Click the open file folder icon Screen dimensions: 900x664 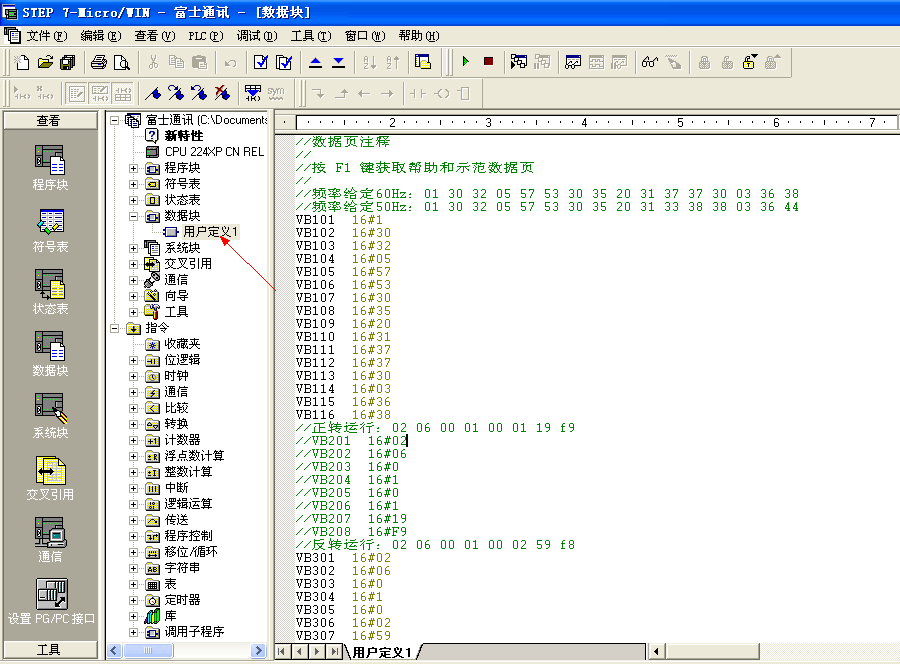pyautogui.click(x=45, y=62)
